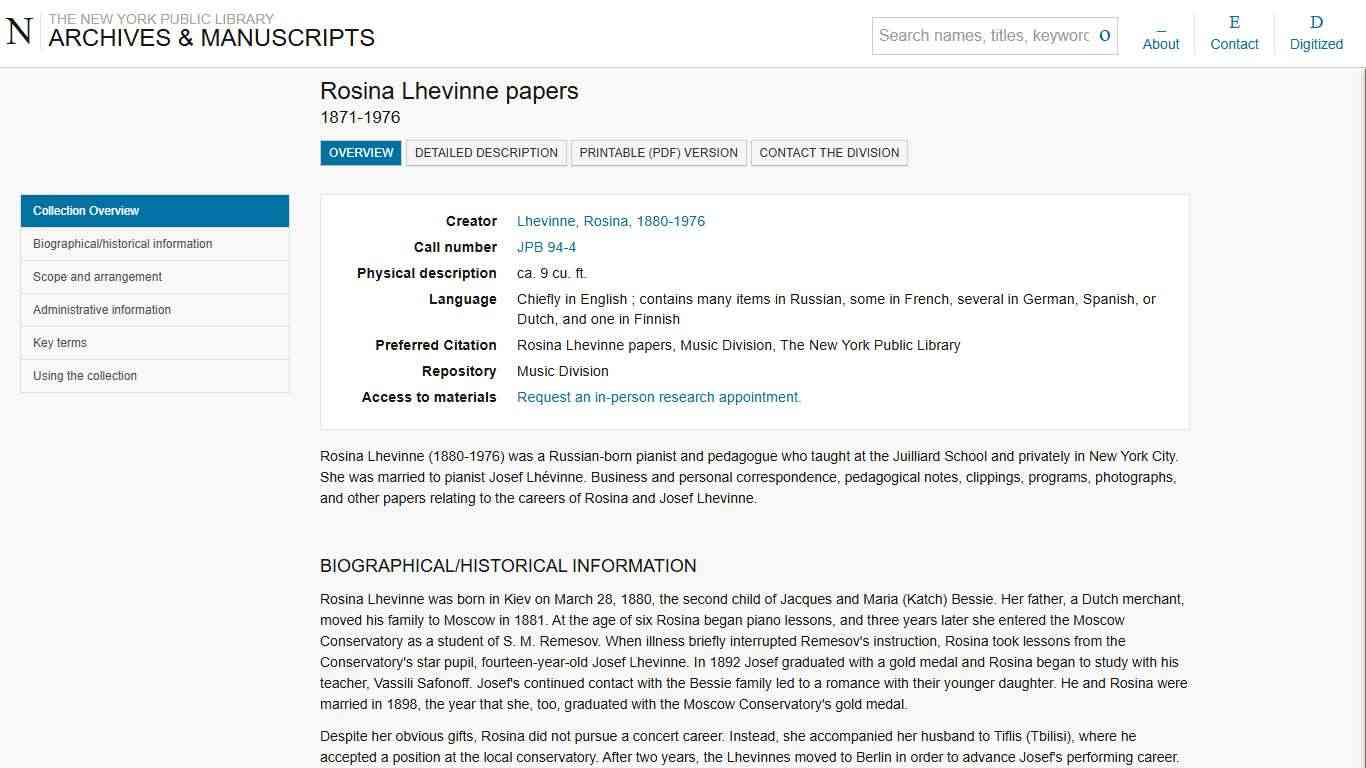Viewport: 1366px width, 768px height.
Task: Click the JPB 94-4 call number link
Action: (x=546, y=247)
